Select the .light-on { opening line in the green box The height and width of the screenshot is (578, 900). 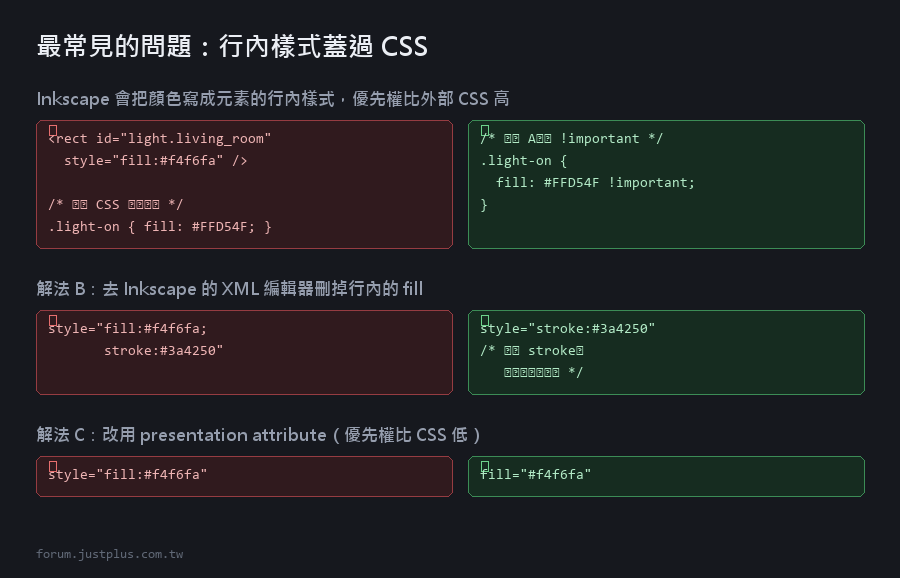[x=523, y=161]
